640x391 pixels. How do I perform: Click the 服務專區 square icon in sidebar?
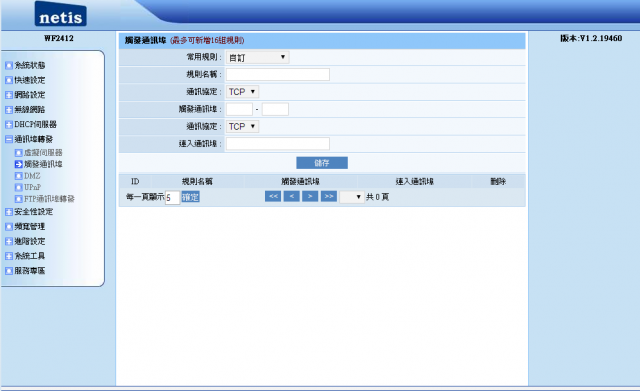[x=9, y=271]
